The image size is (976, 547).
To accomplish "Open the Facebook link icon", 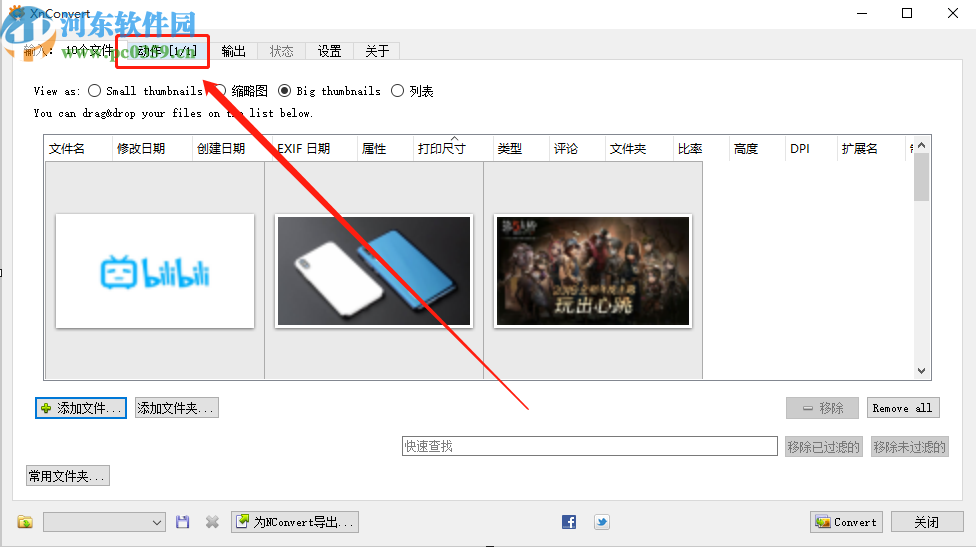I will point(569,522).
